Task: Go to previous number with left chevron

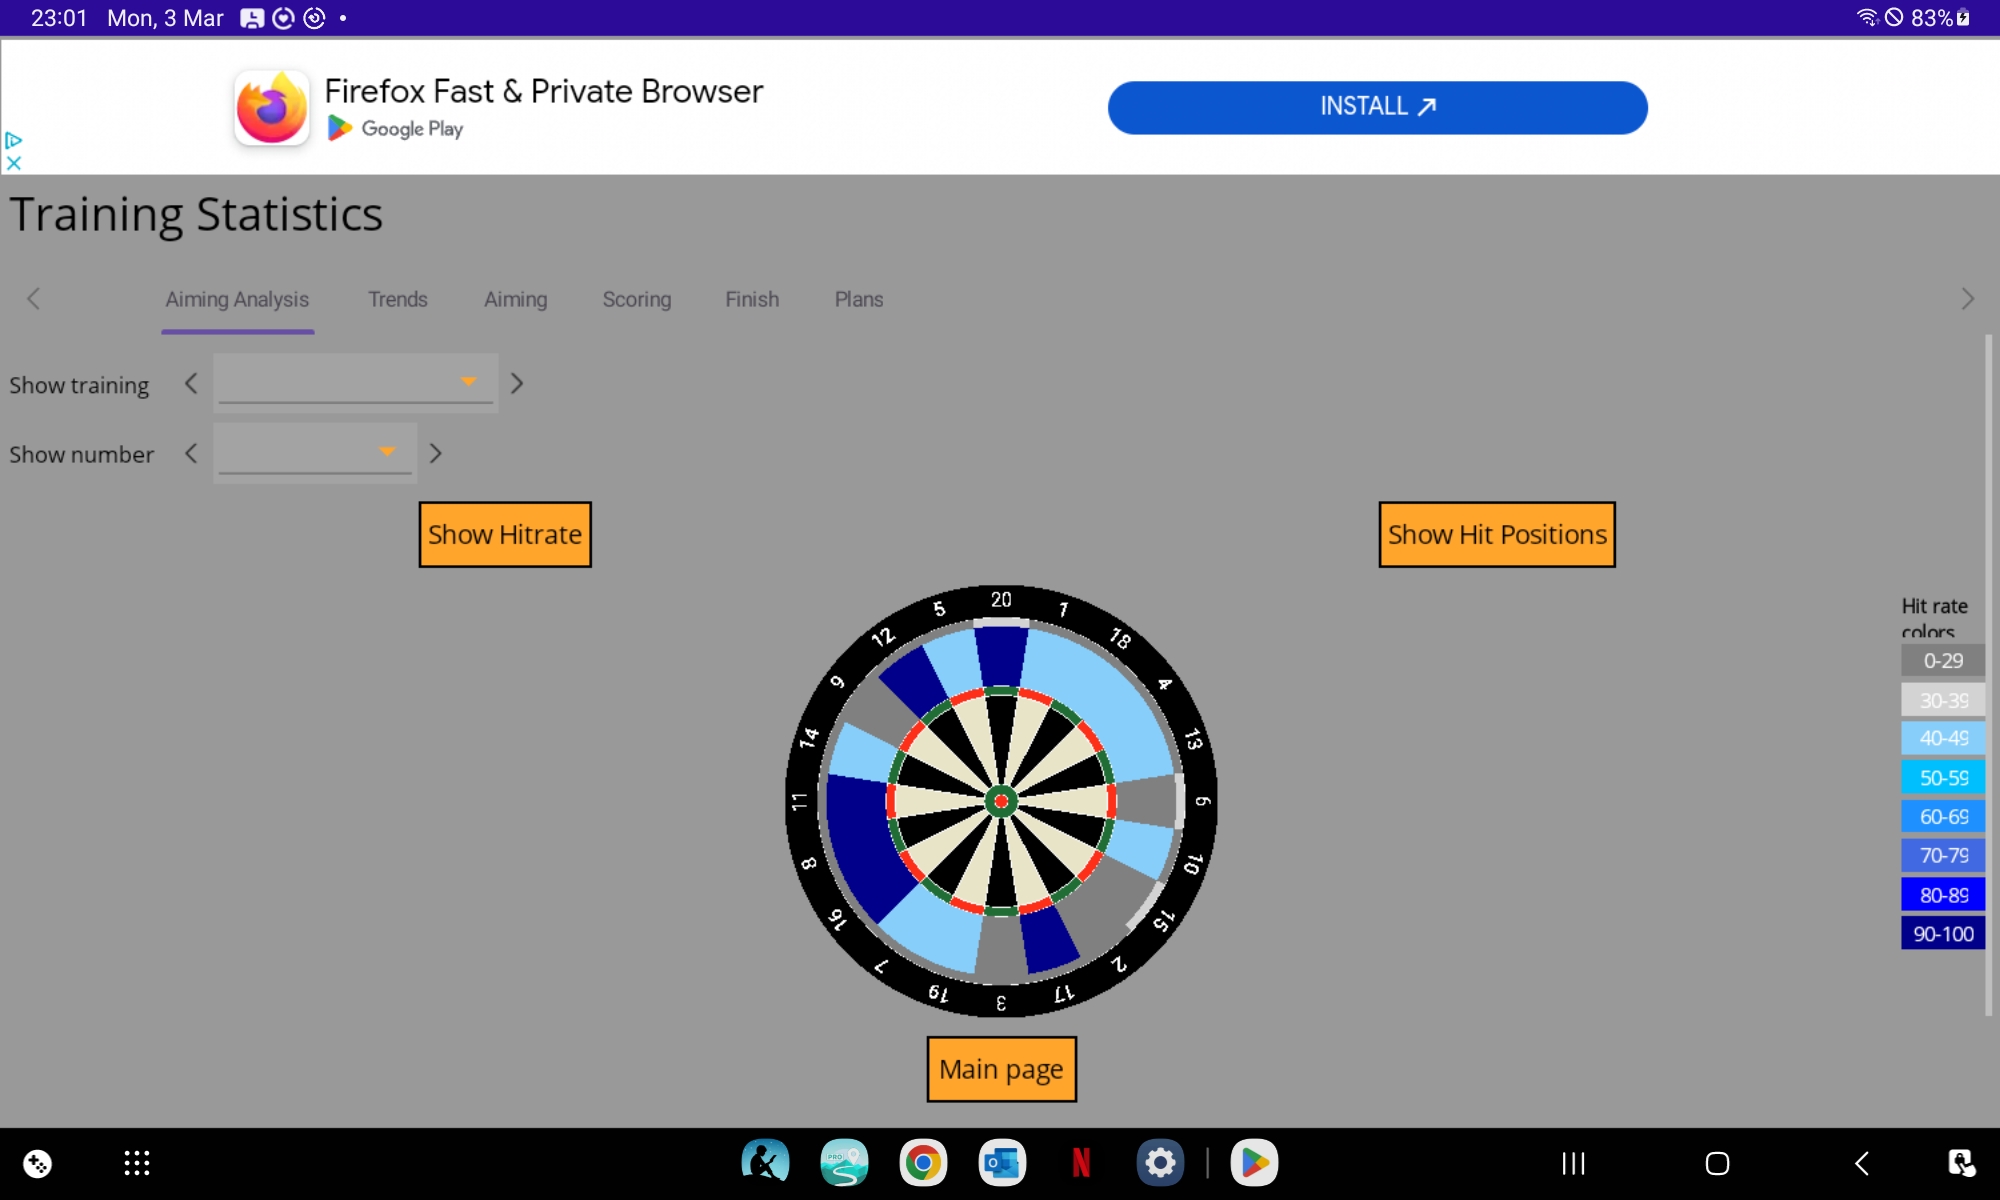Action: pyautogui.click(x=191, y=454)
